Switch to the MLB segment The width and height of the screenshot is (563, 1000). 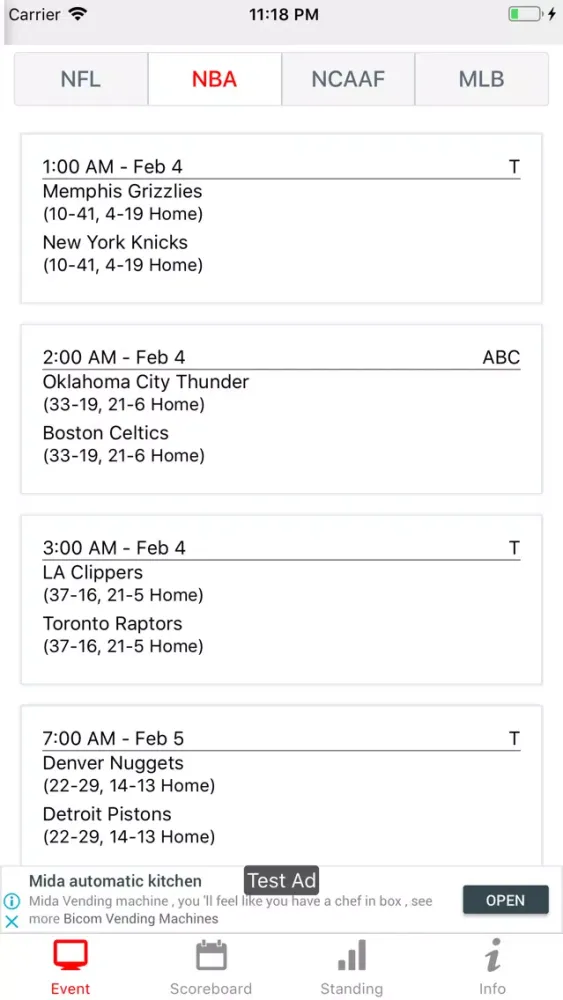point(481,79)
